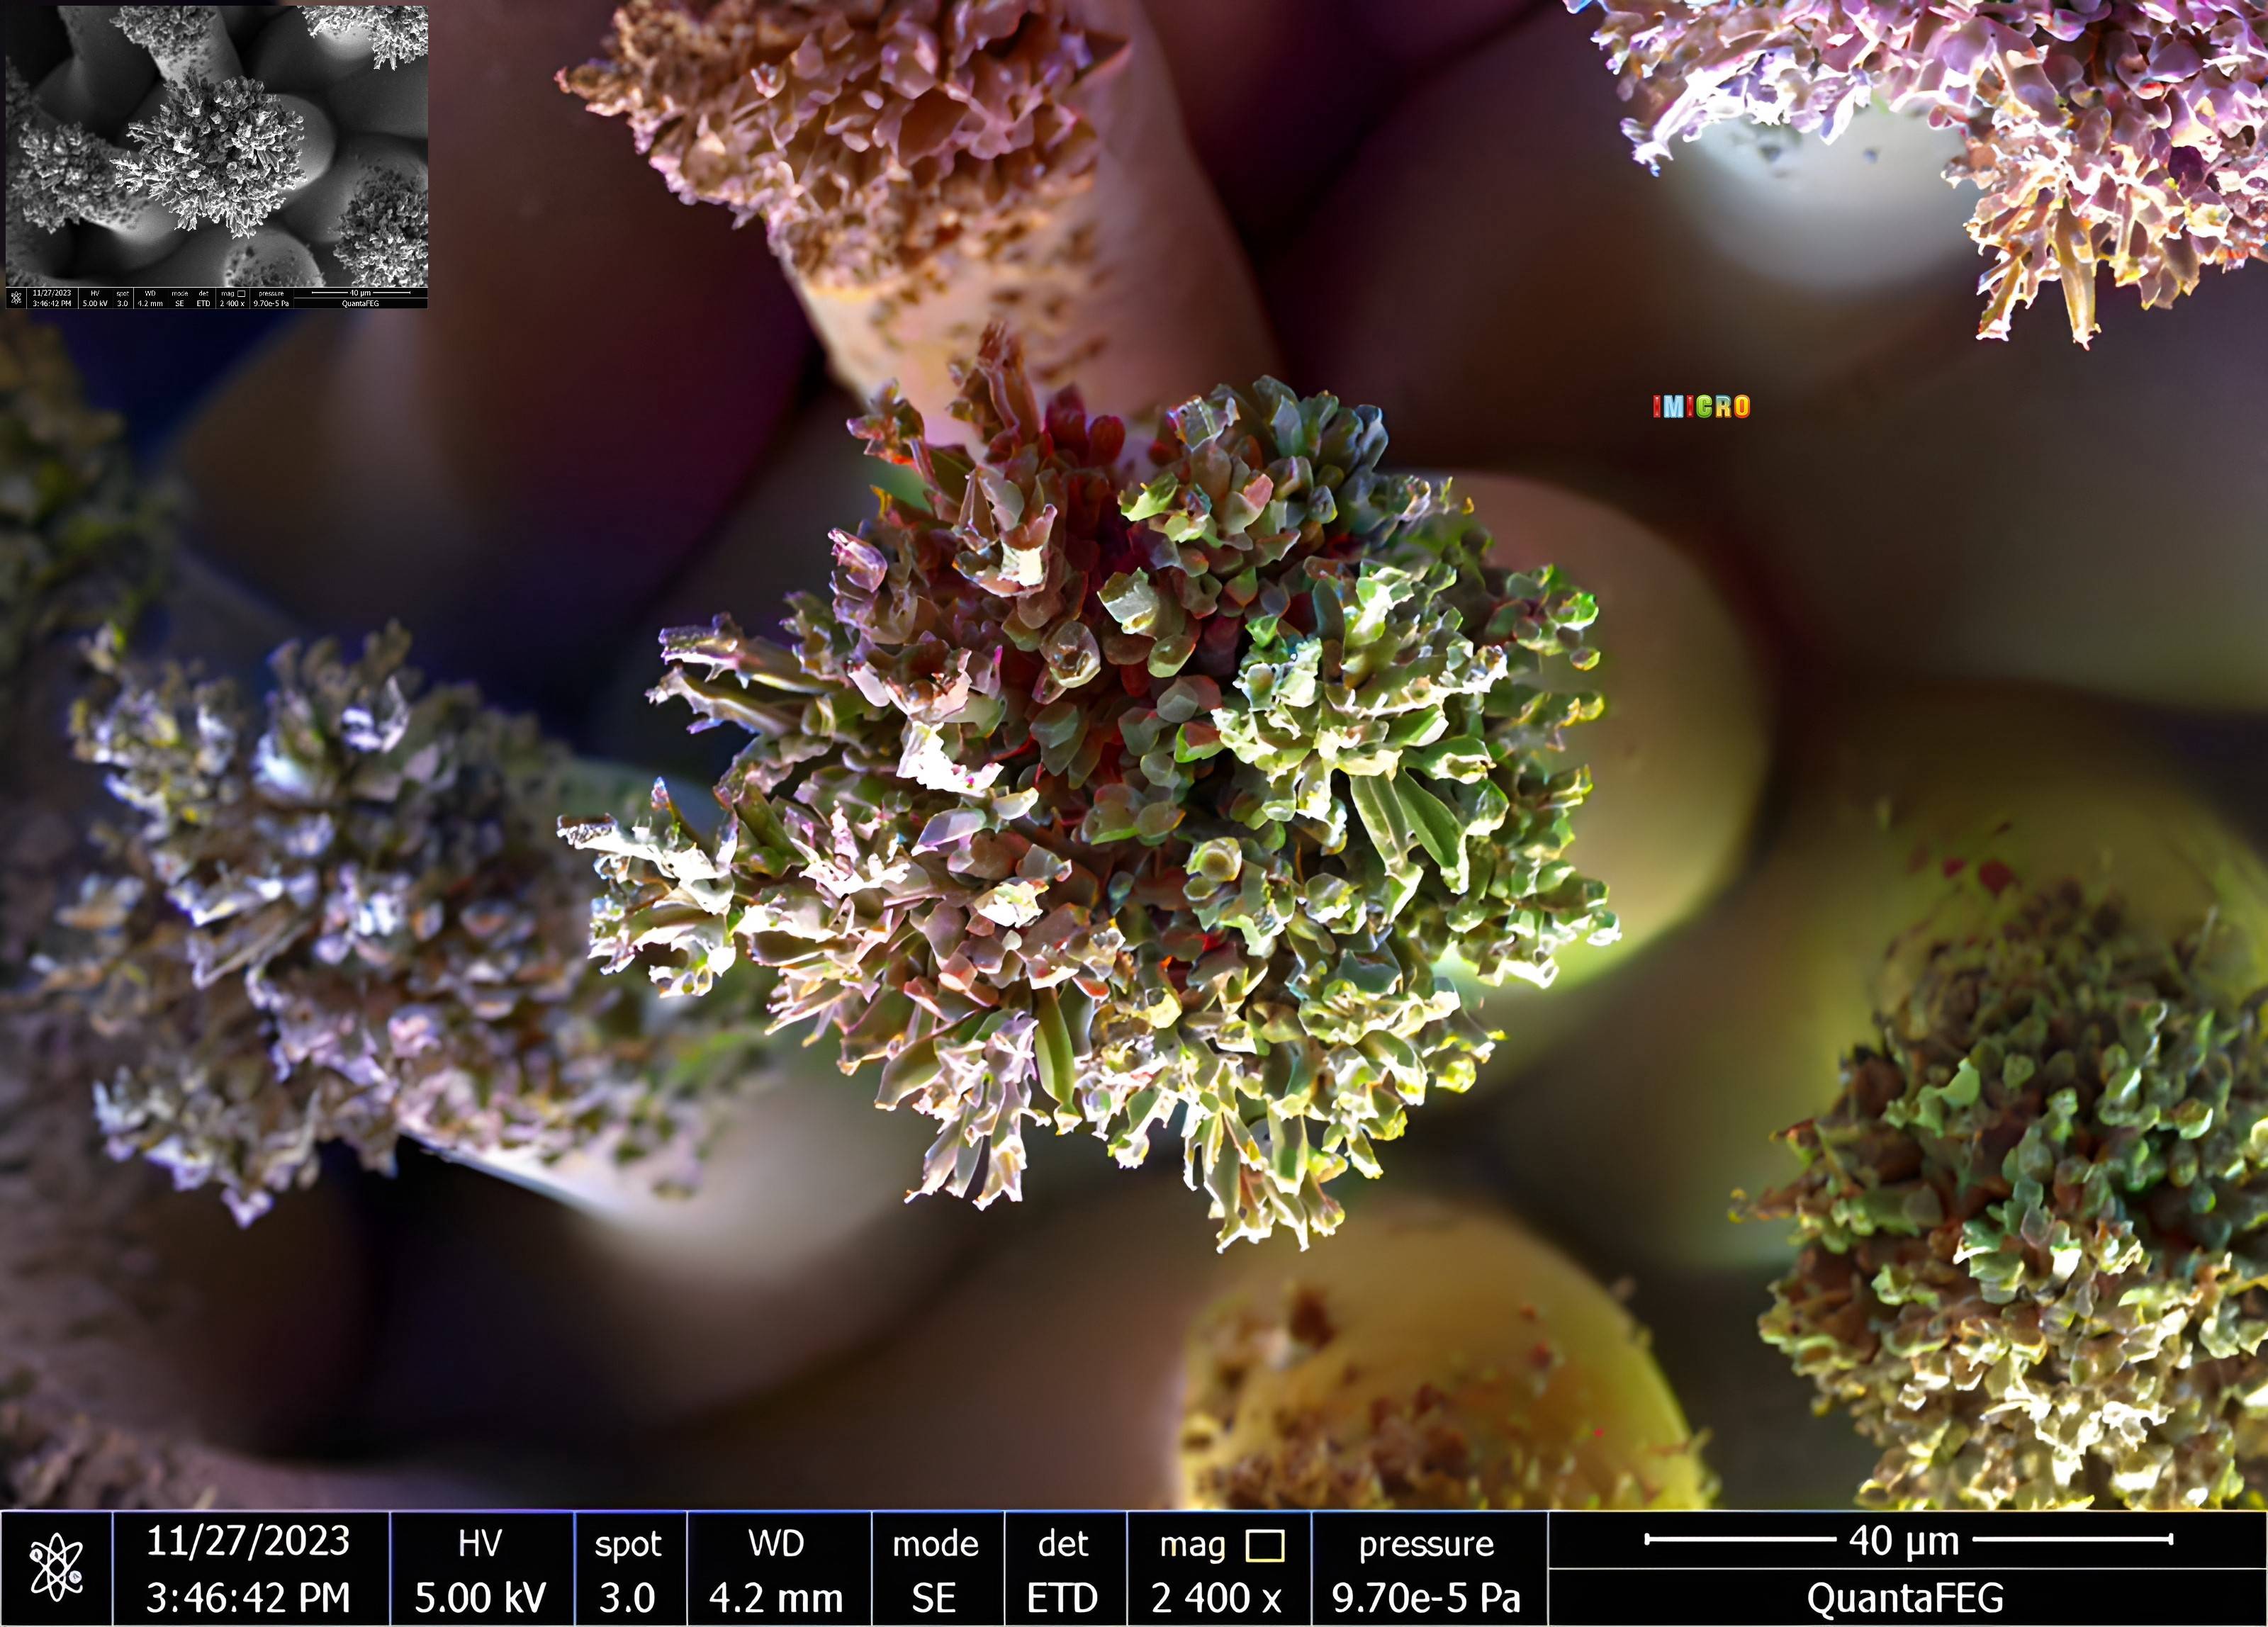Click the small square icon beside mag
This screenshot has height=1627, width=2268.
pyautogui.click(x=1265, y=1546)
